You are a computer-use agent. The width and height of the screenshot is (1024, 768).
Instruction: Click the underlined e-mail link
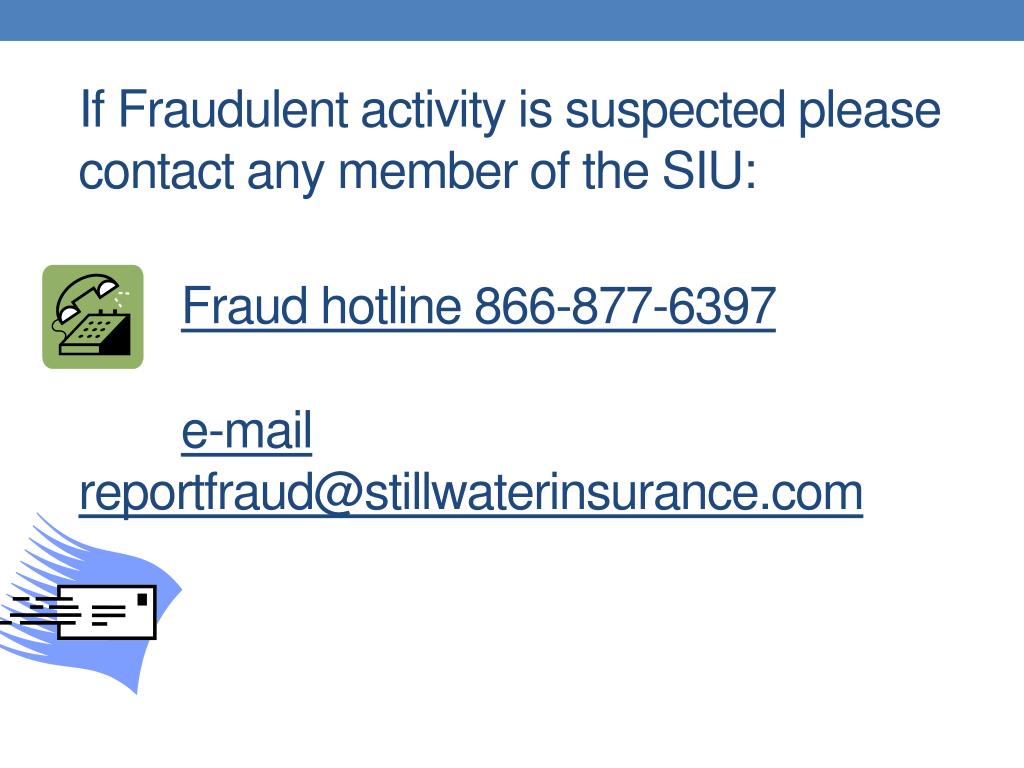point(247,430)
